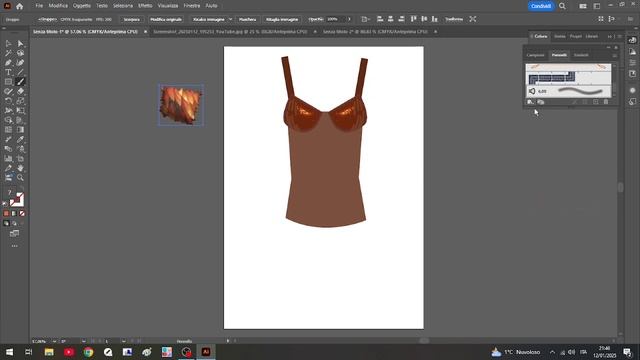Create a new brush with plus icon
Image resolution: width=640 pixels, height=360 pixels.
click(596, 102)
